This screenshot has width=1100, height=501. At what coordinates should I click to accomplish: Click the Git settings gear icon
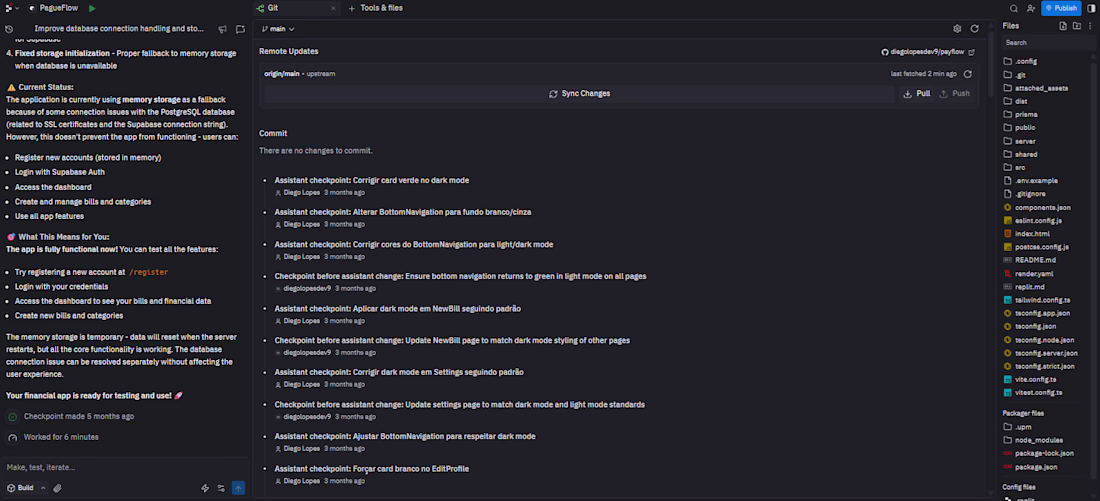(x=957, y=29)
